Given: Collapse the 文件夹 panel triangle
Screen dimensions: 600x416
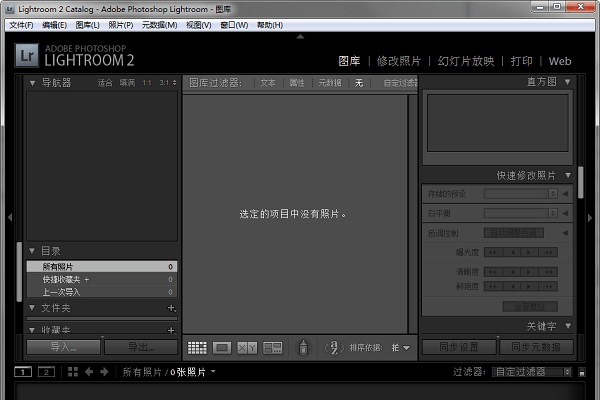Looking at the screenshot, I should (x=32, y=308).
